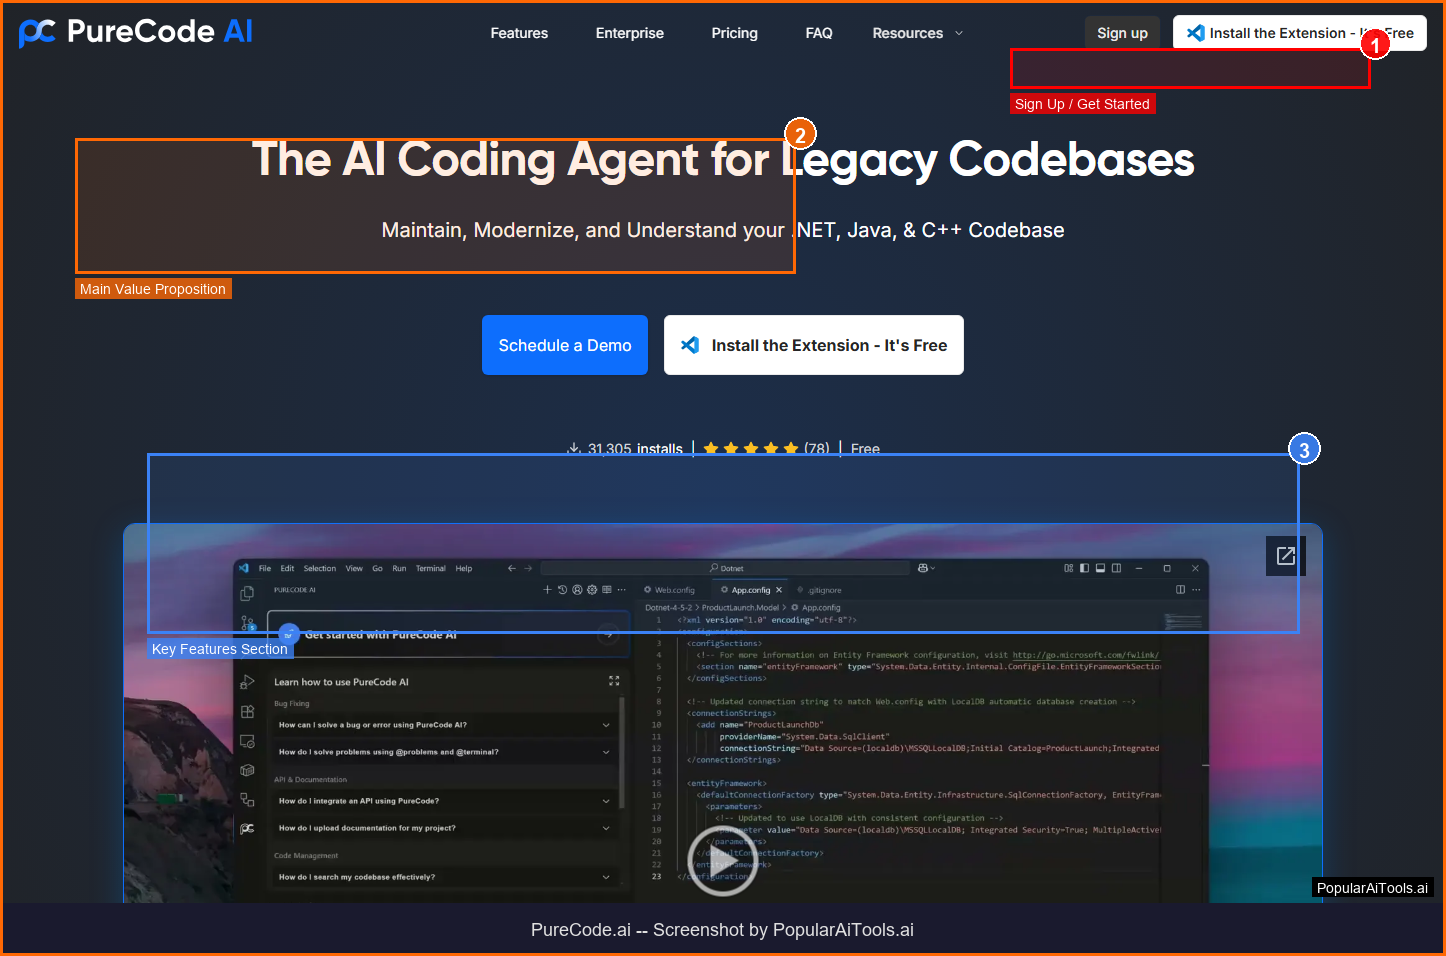
Task: Click the Schedule a Demo button
Action: 564,345
